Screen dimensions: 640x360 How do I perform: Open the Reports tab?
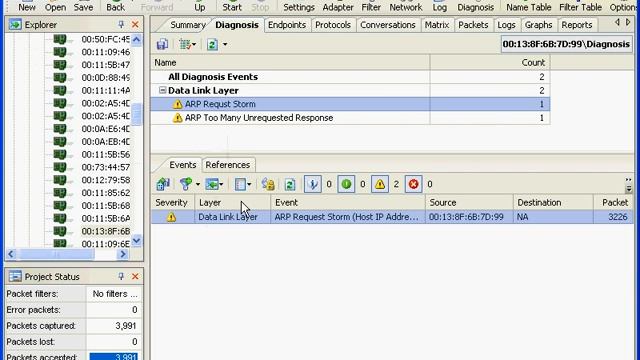click(x=577, y=25)
